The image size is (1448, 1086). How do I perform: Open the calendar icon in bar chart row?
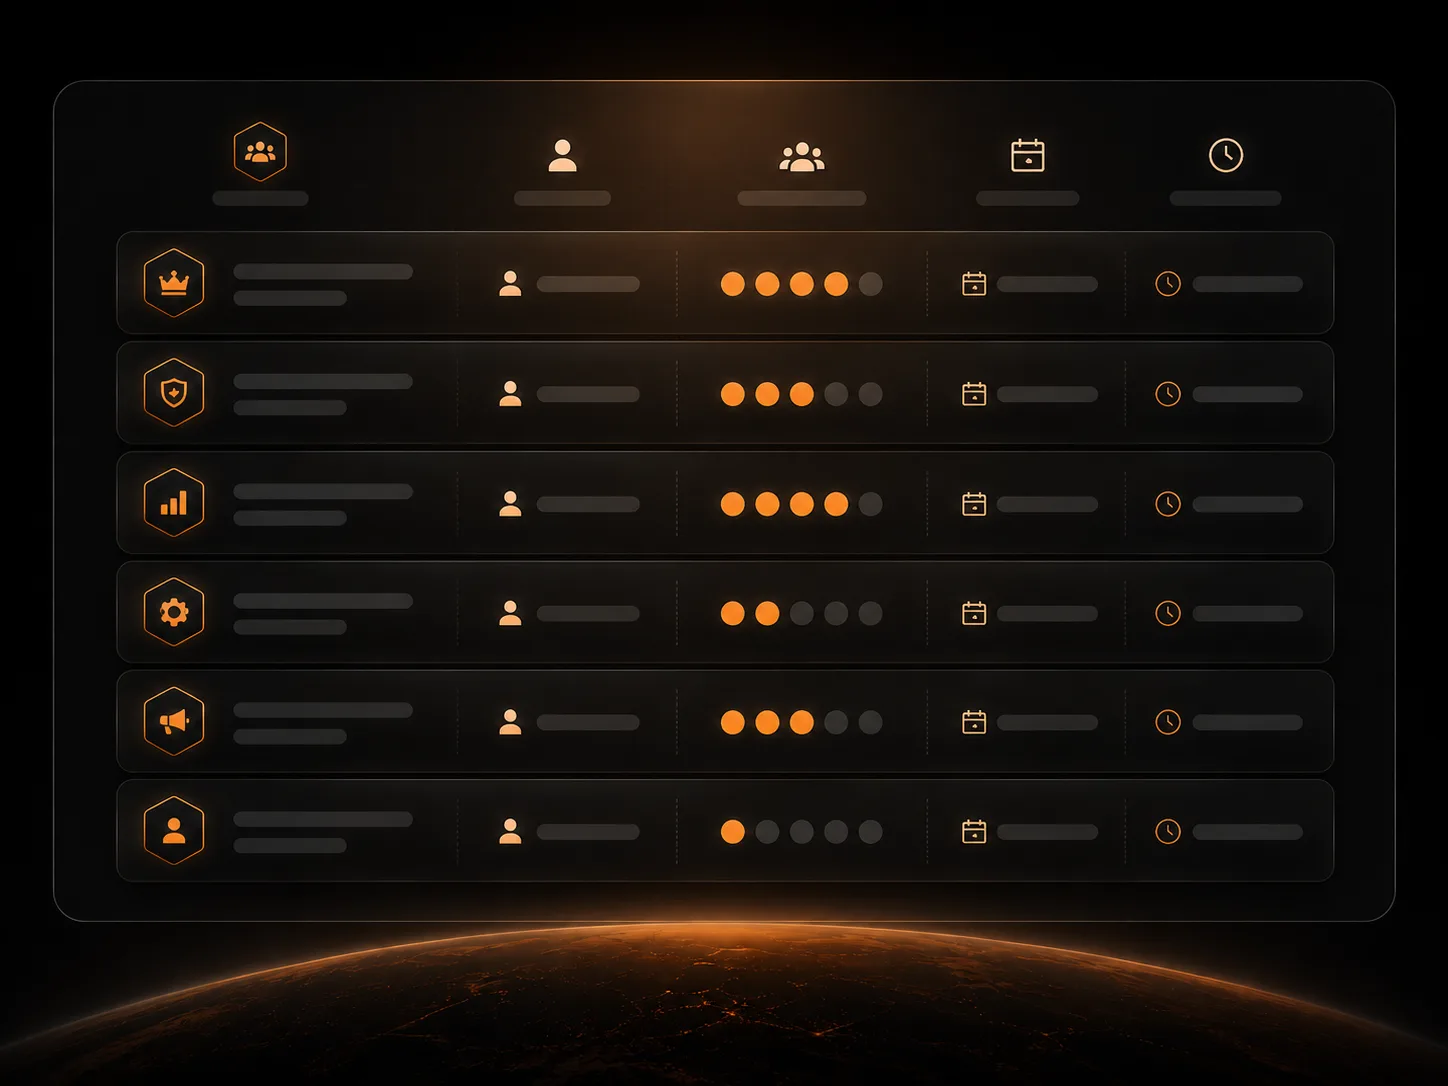[974, 504]
